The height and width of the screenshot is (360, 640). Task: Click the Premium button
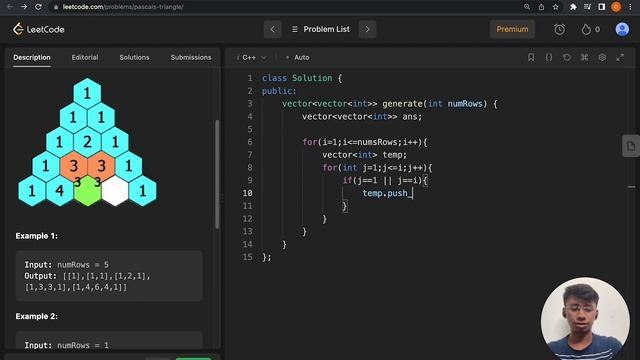click(512, 29)
